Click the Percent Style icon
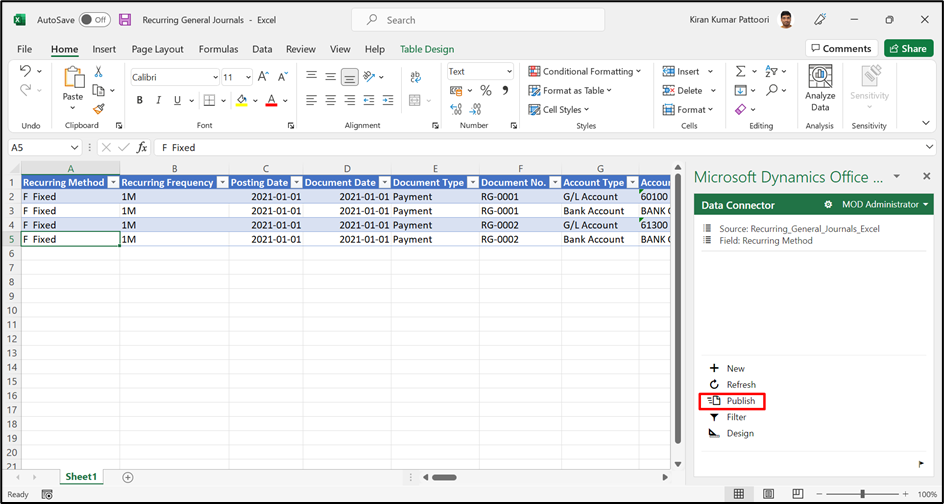944x504 pixels. tap(486, 91)
